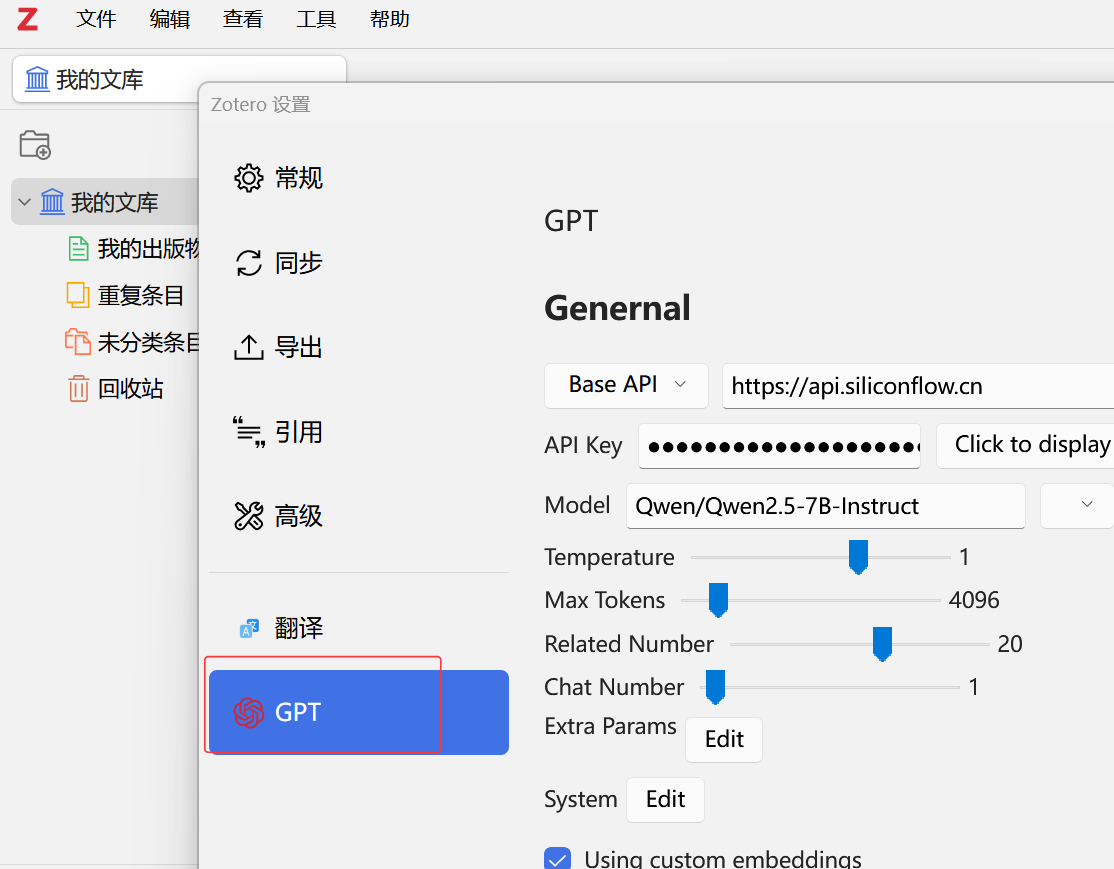Click the gear icon for 常规 settings
1114x869 pixels.
coord(249,178)
